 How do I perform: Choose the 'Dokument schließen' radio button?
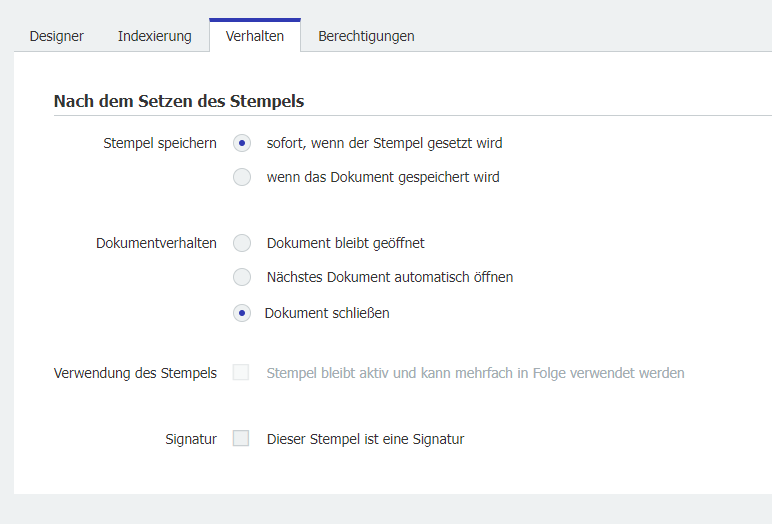[x=242, y=313]
